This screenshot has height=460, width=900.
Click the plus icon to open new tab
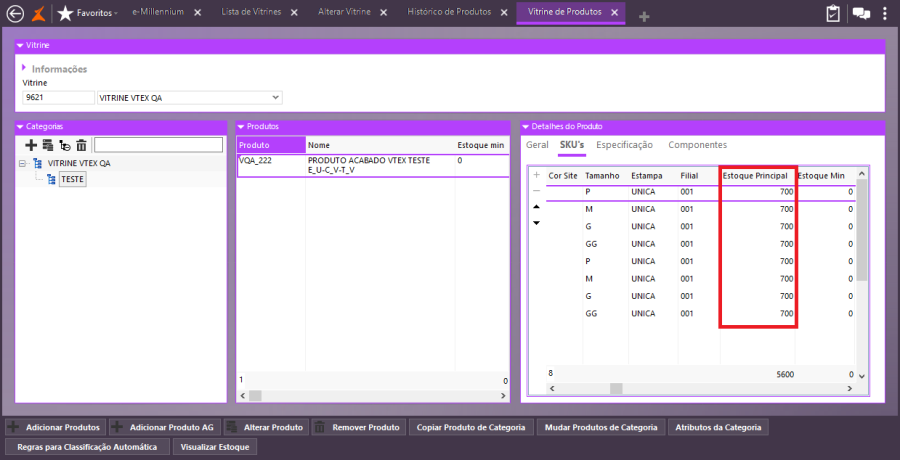point(644,16)
